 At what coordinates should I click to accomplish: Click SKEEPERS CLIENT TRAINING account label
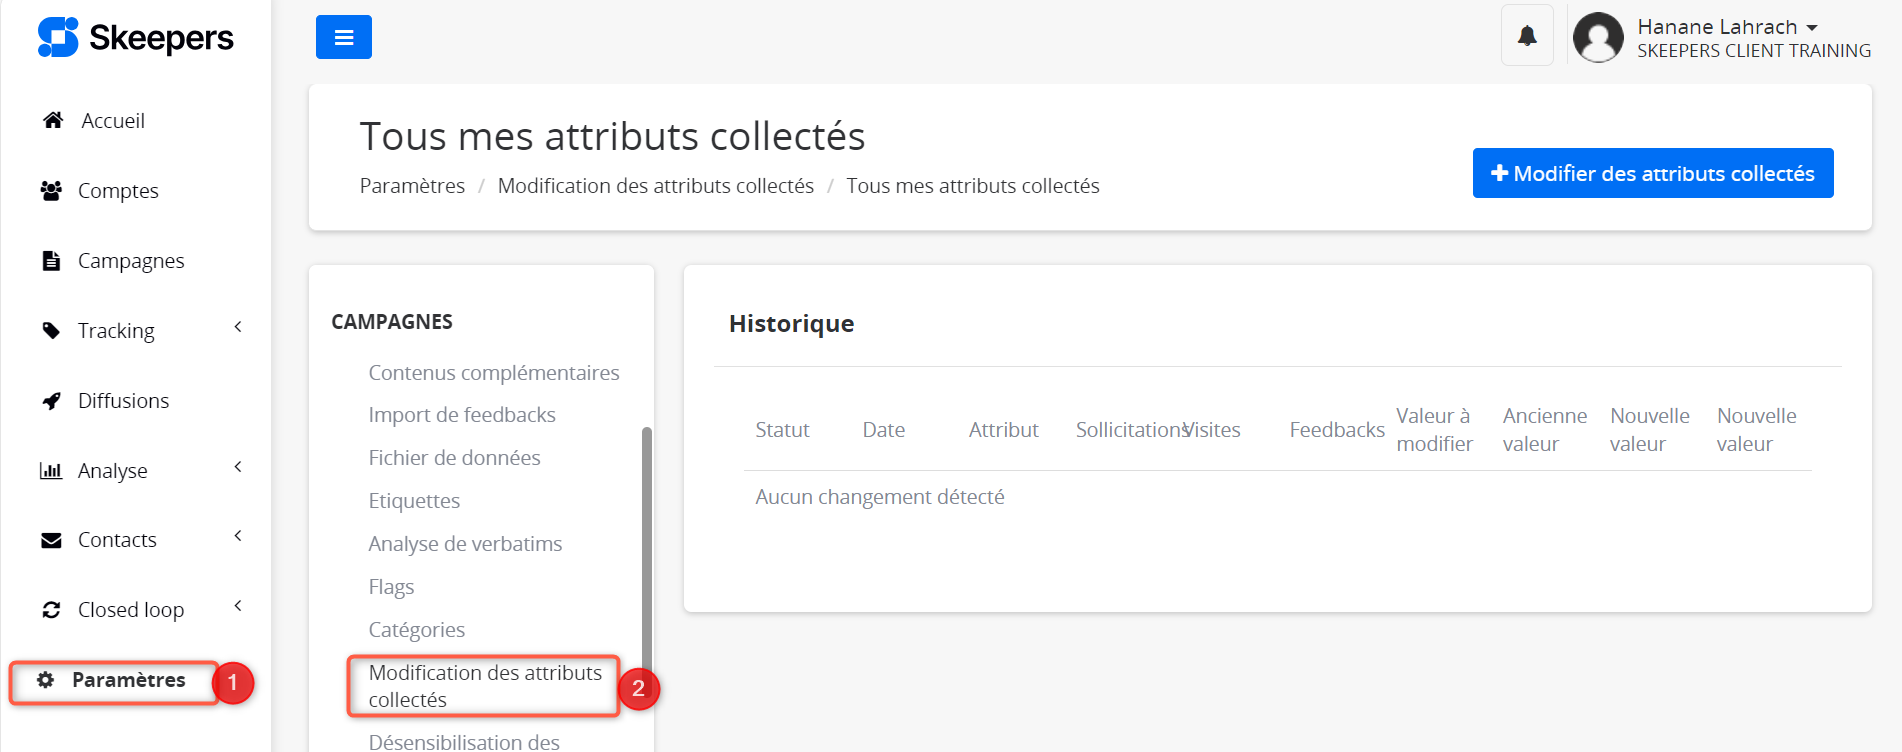pos(1754,51)
